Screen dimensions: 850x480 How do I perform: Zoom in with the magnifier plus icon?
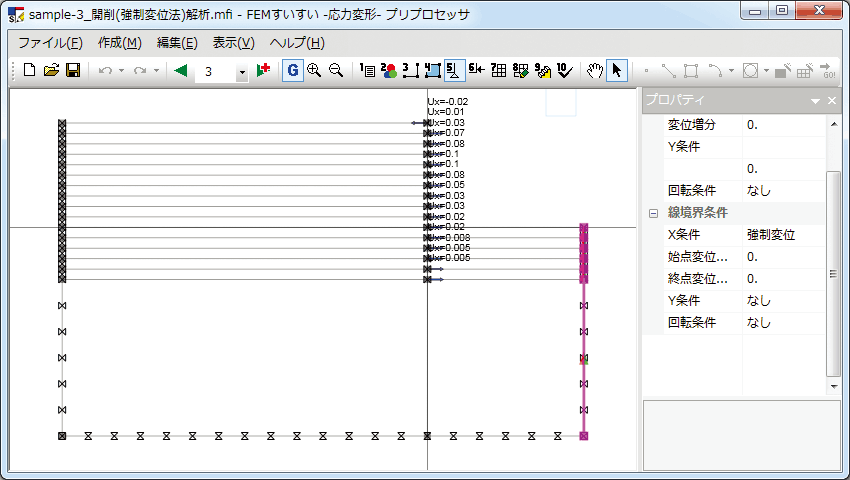[314, 71]
